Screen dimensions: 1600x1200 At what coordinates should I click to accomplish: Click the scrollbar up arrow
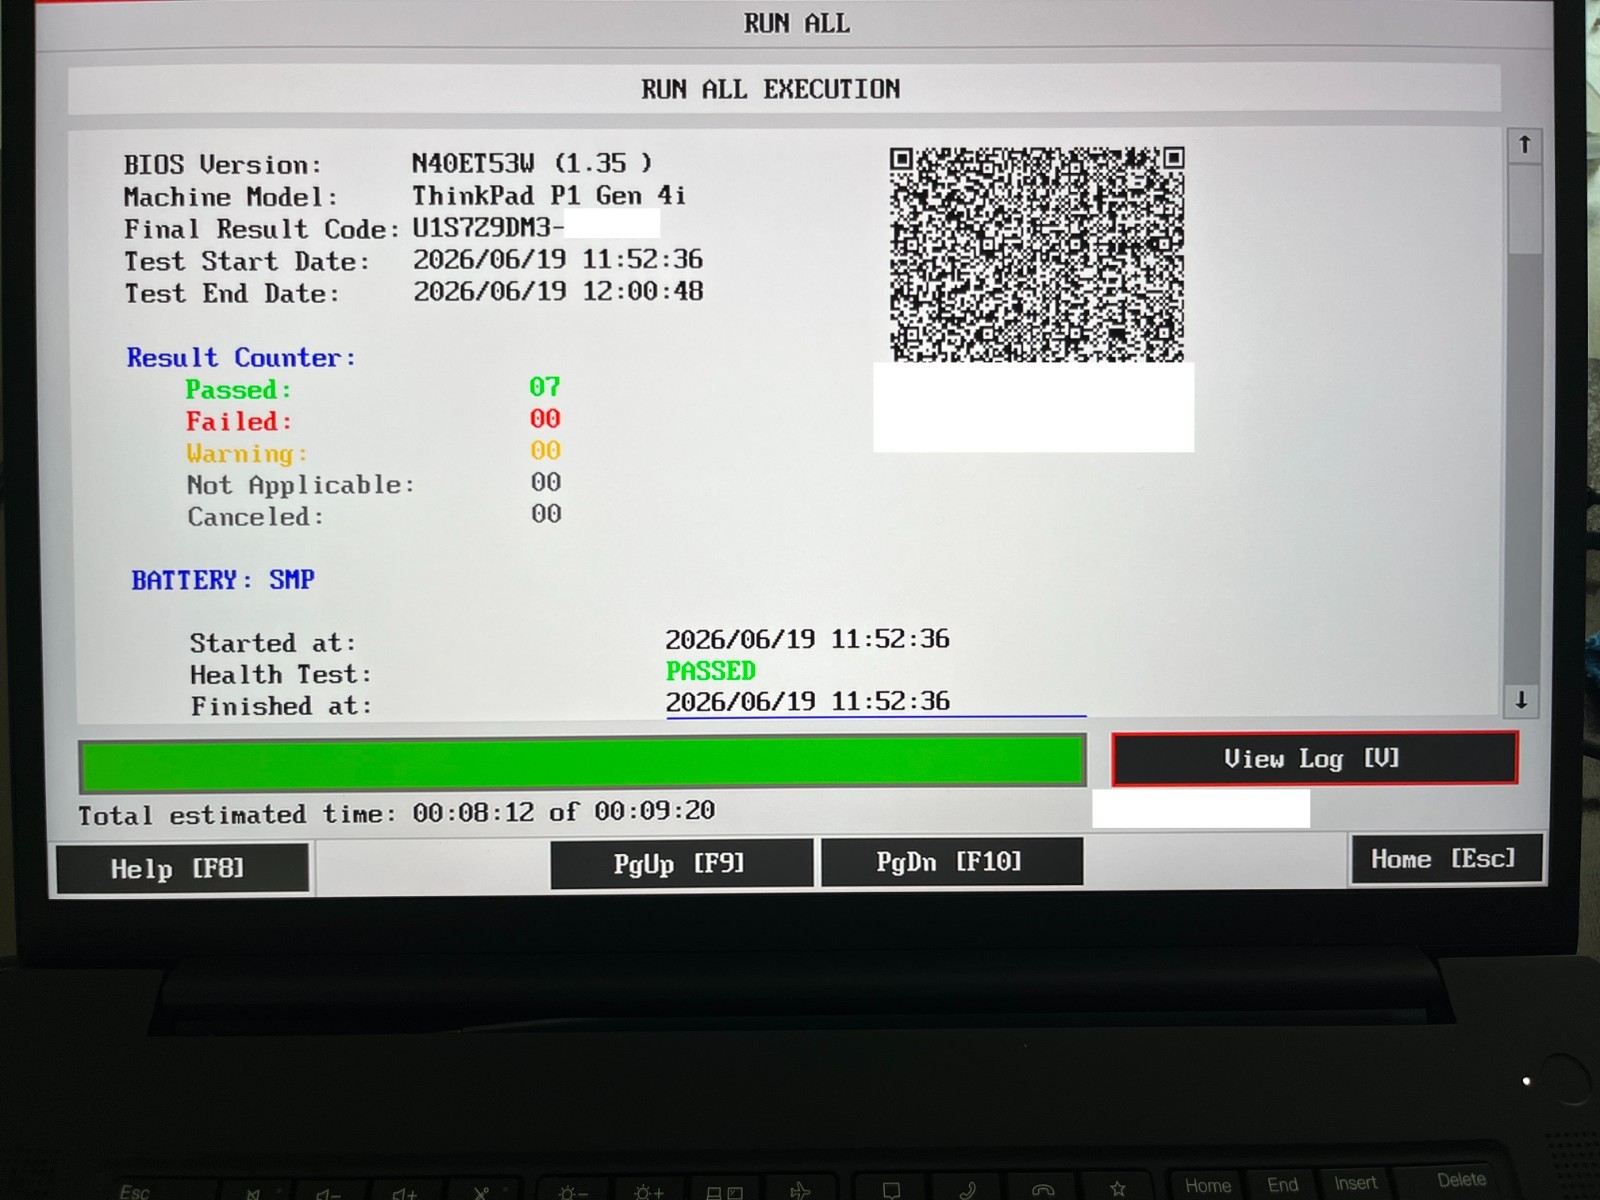1524,146
